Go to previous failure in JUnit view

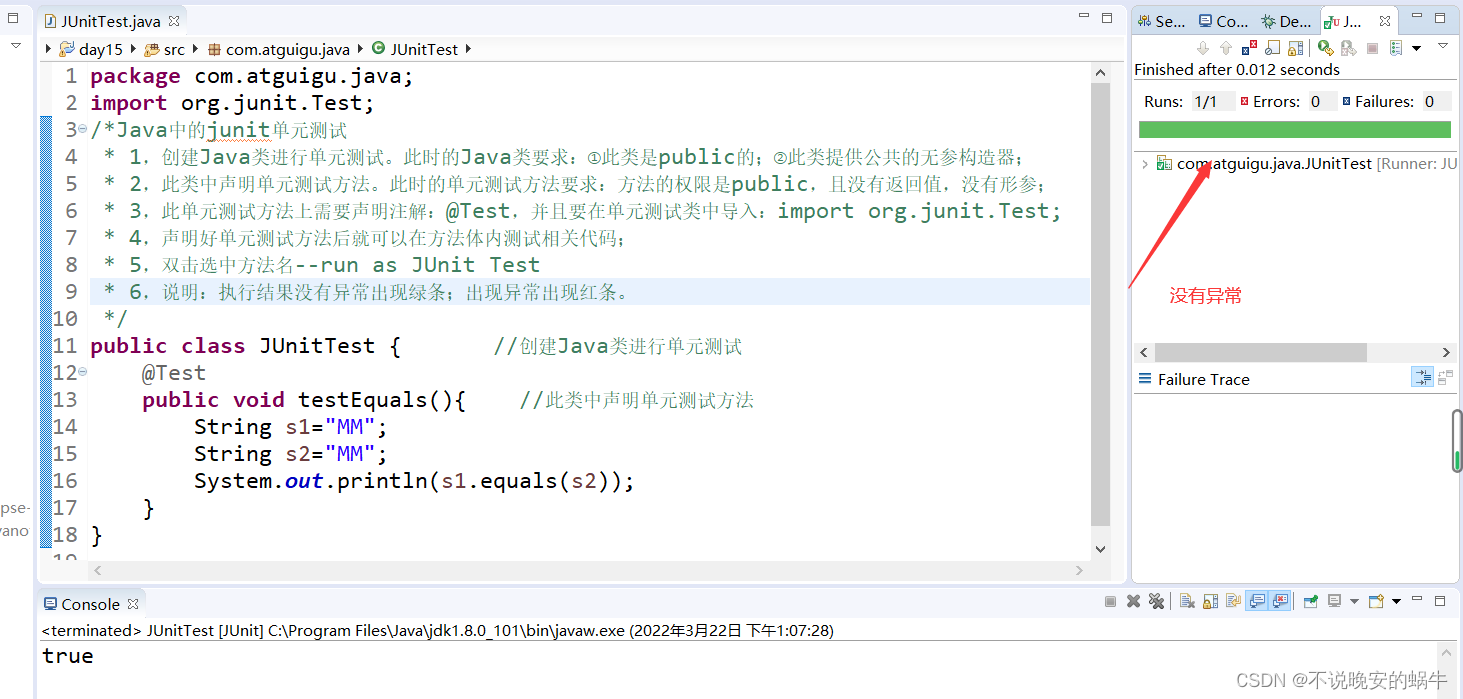(x=1226, y=48)
